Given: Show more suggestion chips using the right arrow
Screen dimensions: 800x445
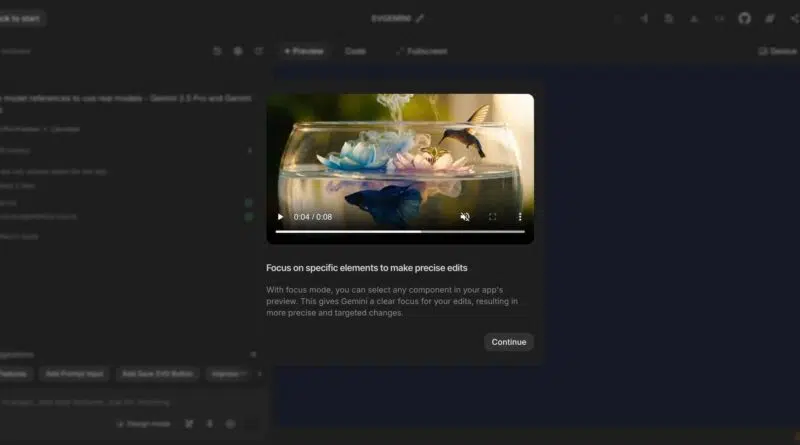Looking at the screenshot, I should pyautogui.click(x=259, y=374).
